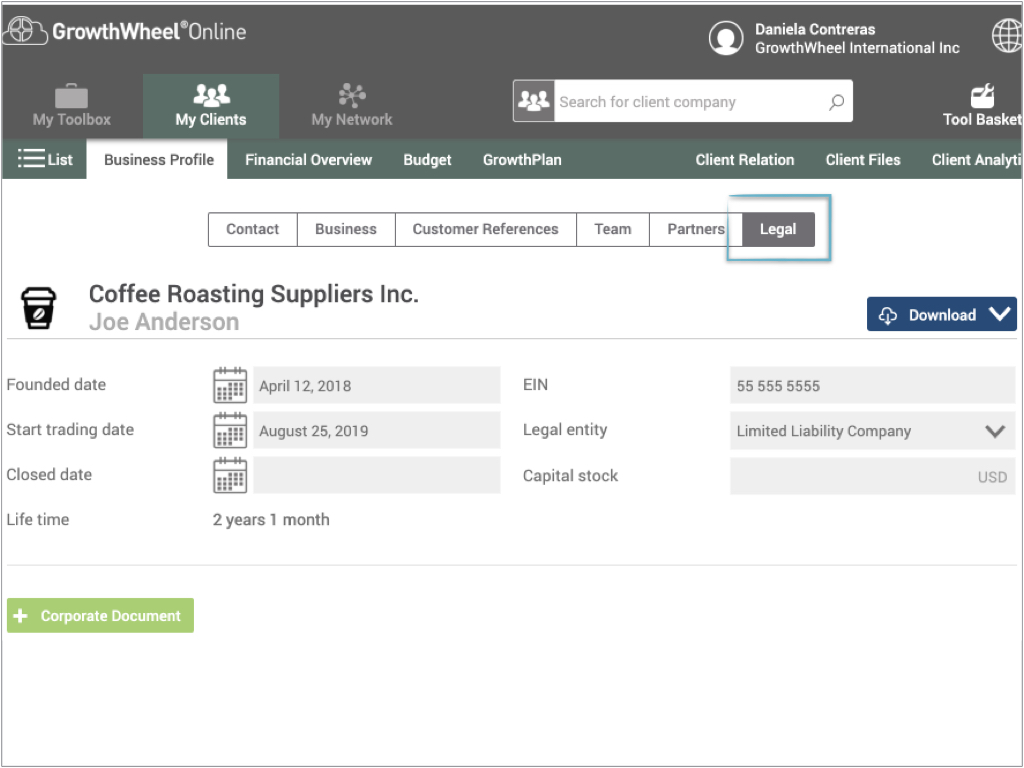Click the GrowthWheel Online logo
The image size is (1024, 768).
pos(125,31)
